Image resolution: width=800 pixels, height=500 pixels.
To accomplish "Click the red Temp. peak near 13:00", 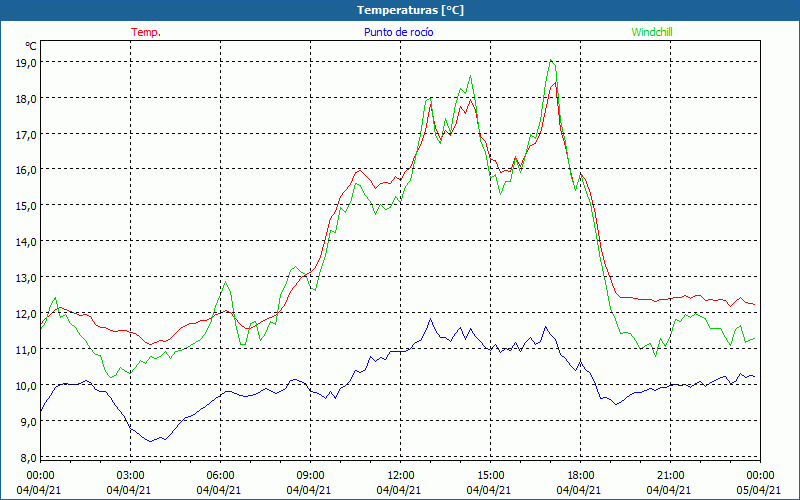I will (430, 104).
